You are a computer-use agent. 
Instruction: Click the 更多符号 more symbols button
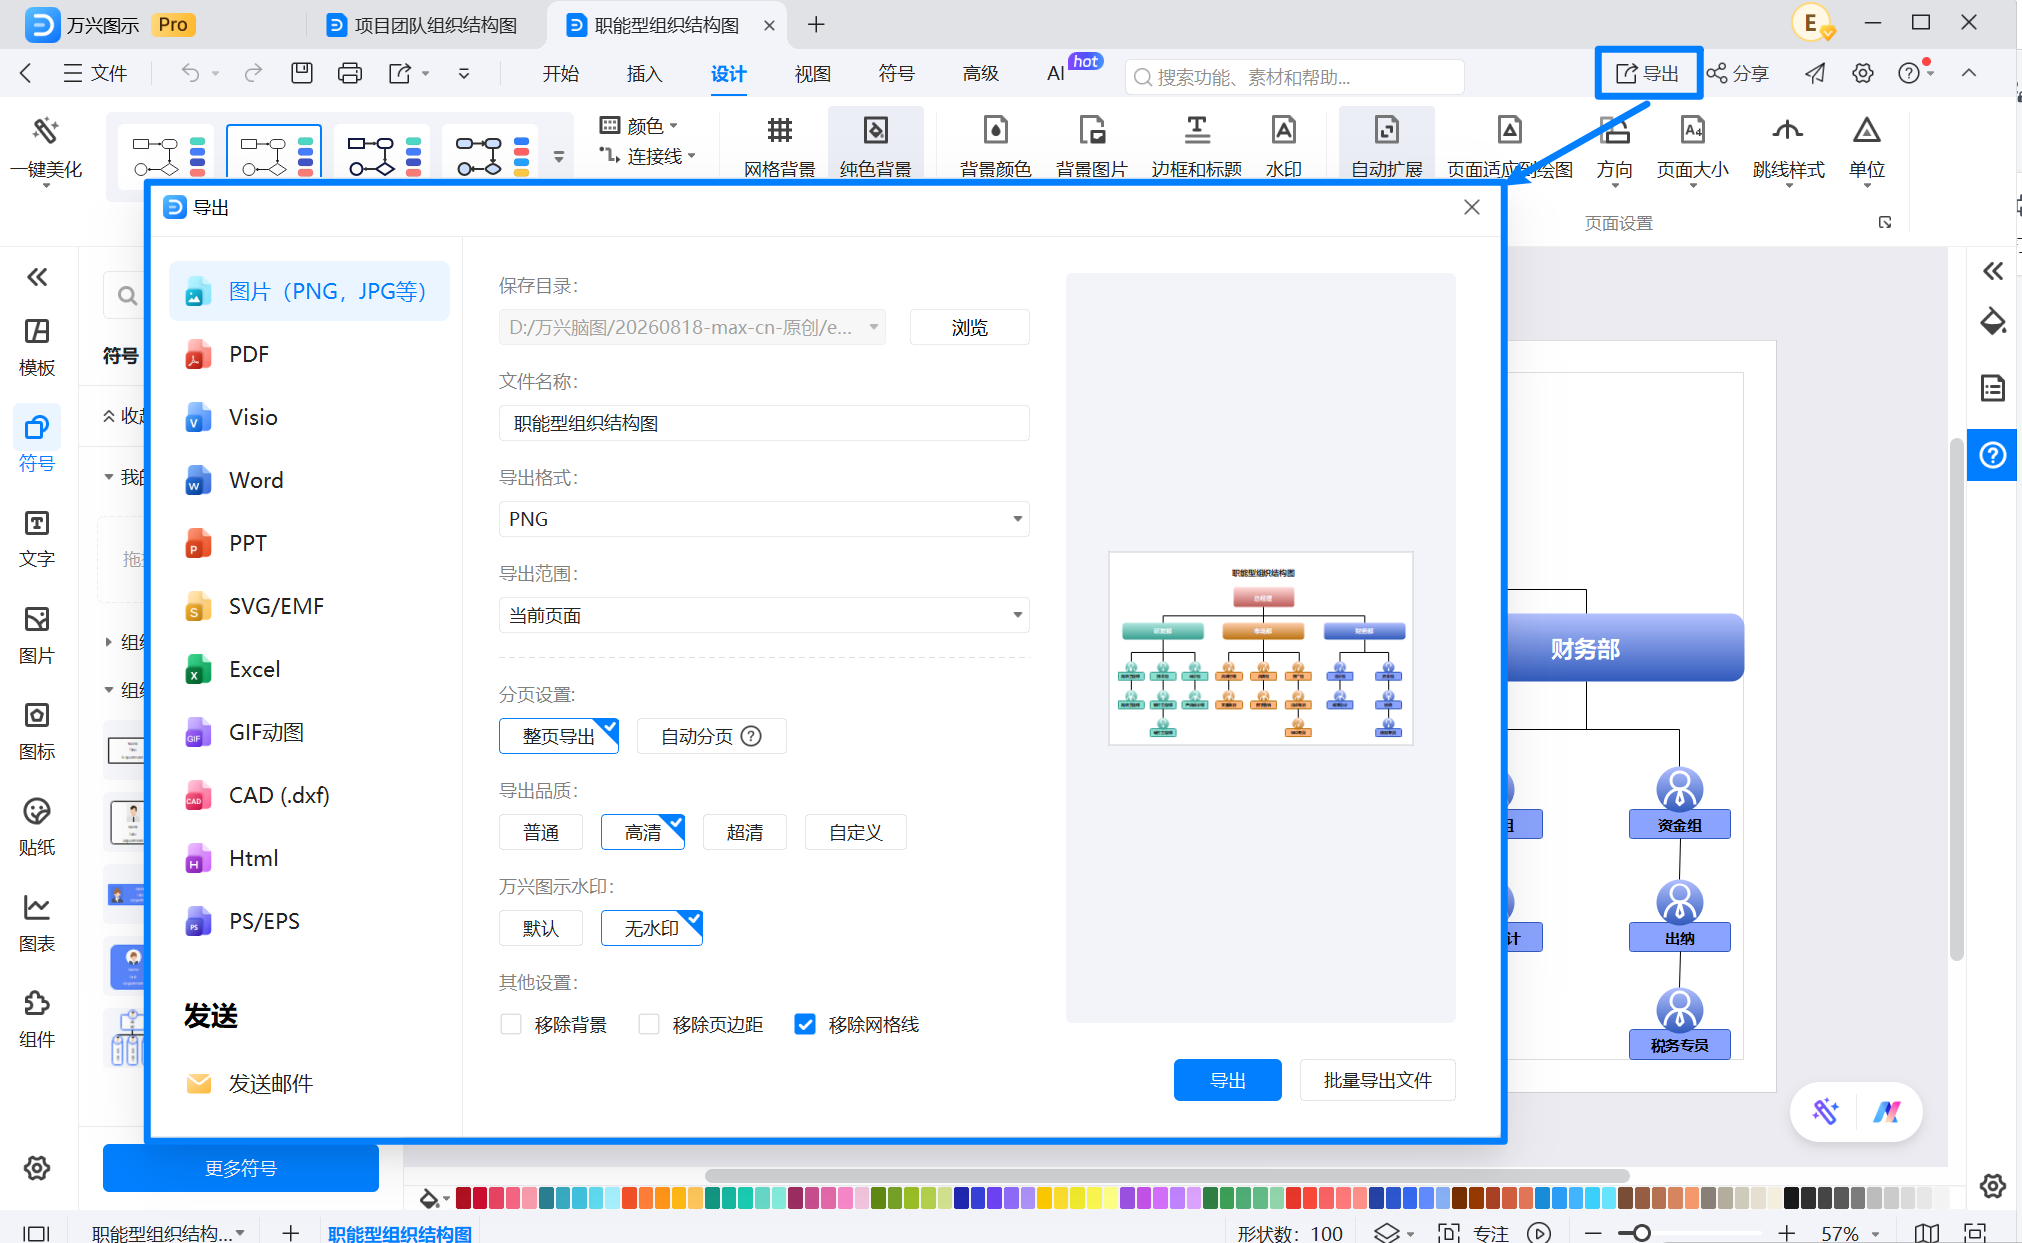tap(241, 1167)
